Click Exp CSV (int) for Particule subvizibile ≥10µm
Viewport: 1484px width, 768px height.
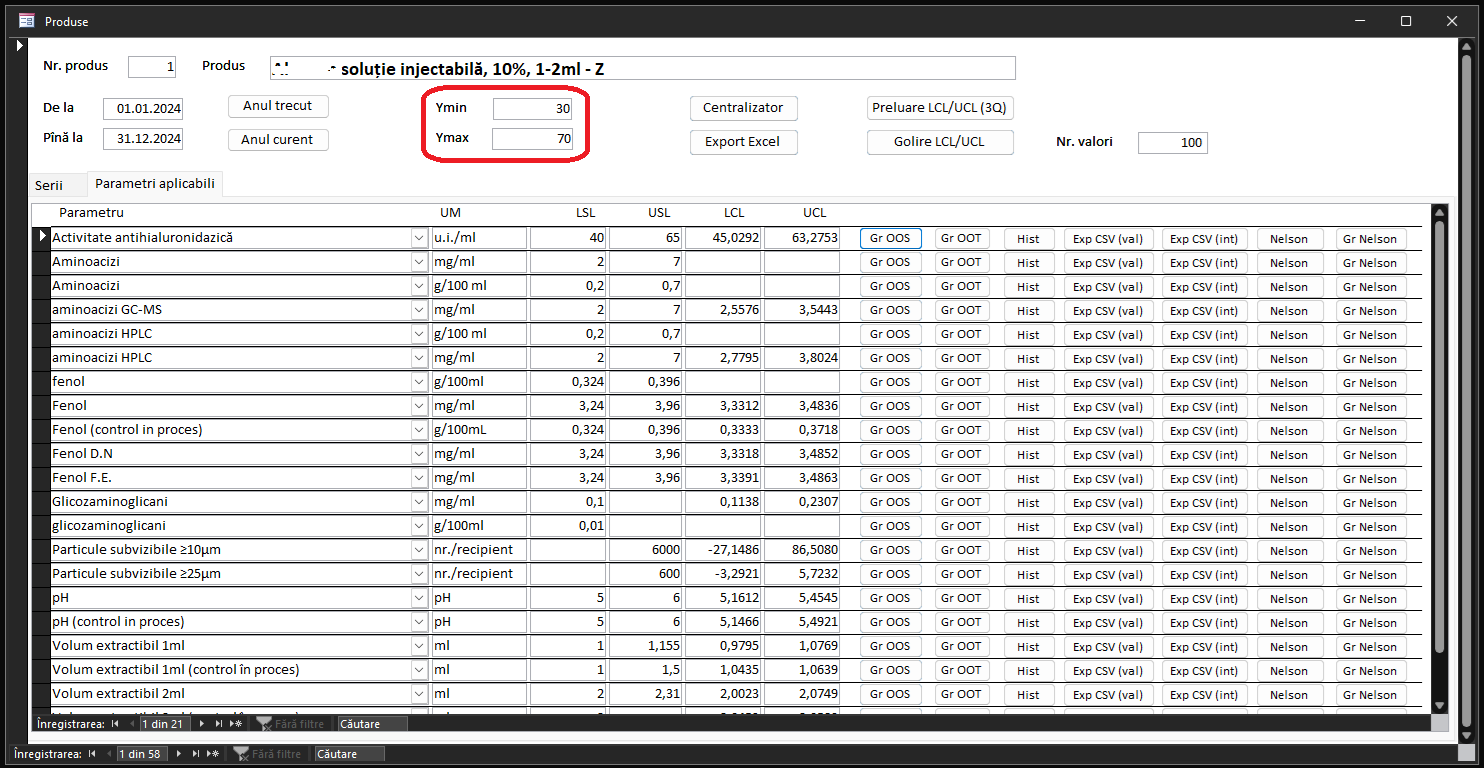1204,550
